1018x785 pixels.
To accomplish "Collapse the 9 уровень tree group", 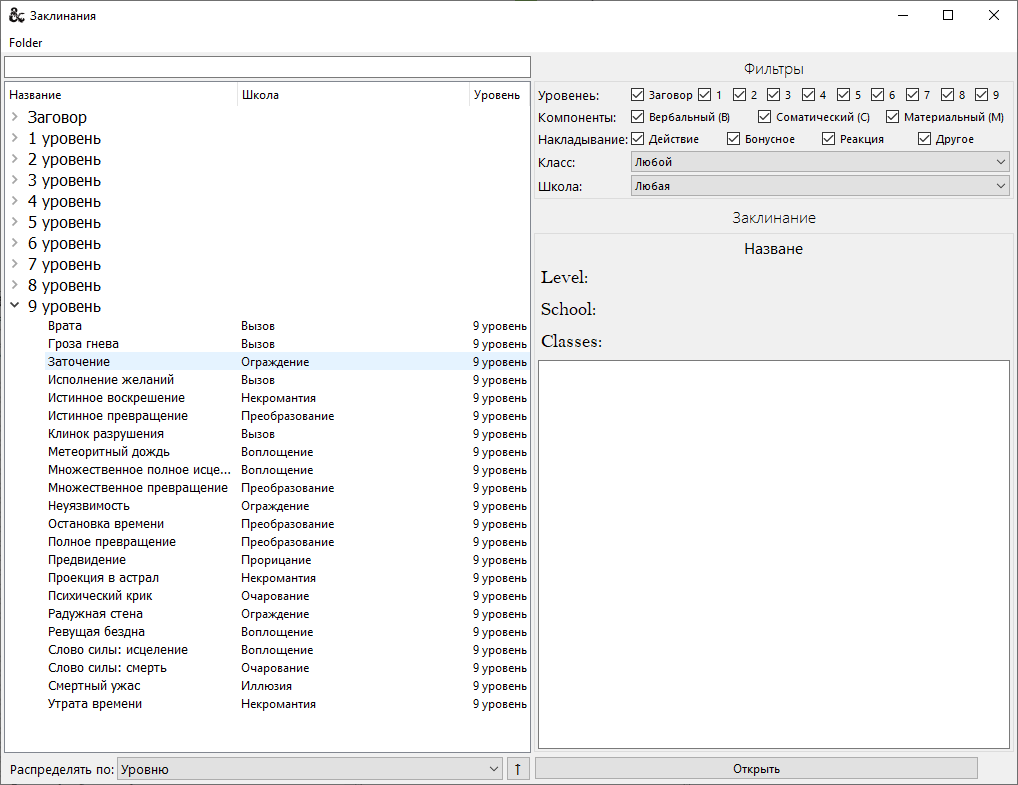I will pos(15,306).
